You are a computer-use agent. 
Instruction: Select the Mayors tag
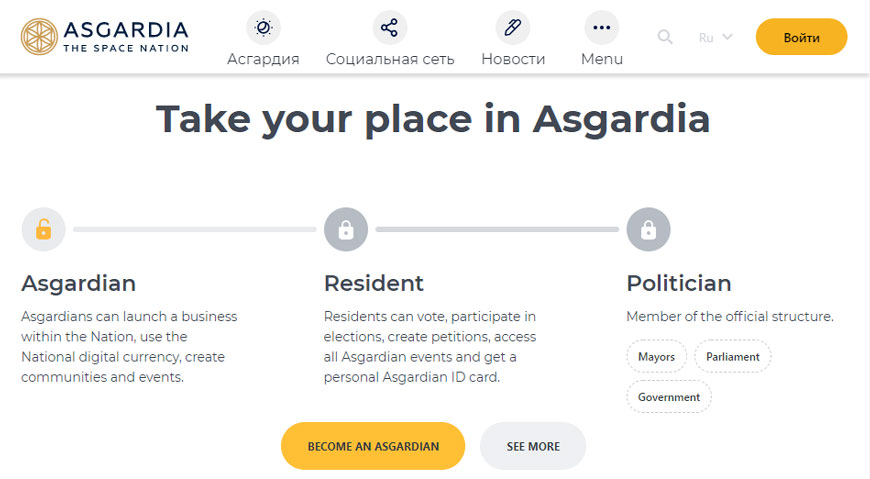656,356
